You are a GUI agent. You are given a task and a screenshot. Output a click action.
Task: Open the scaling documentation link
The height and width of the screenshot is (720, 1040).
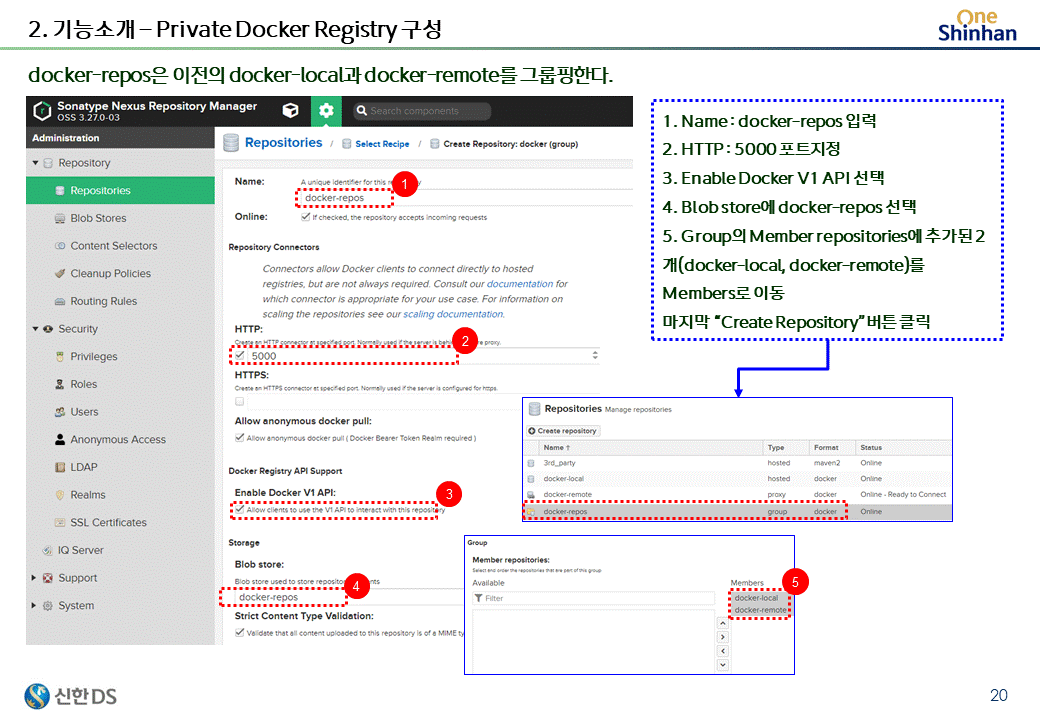(453, 314)
